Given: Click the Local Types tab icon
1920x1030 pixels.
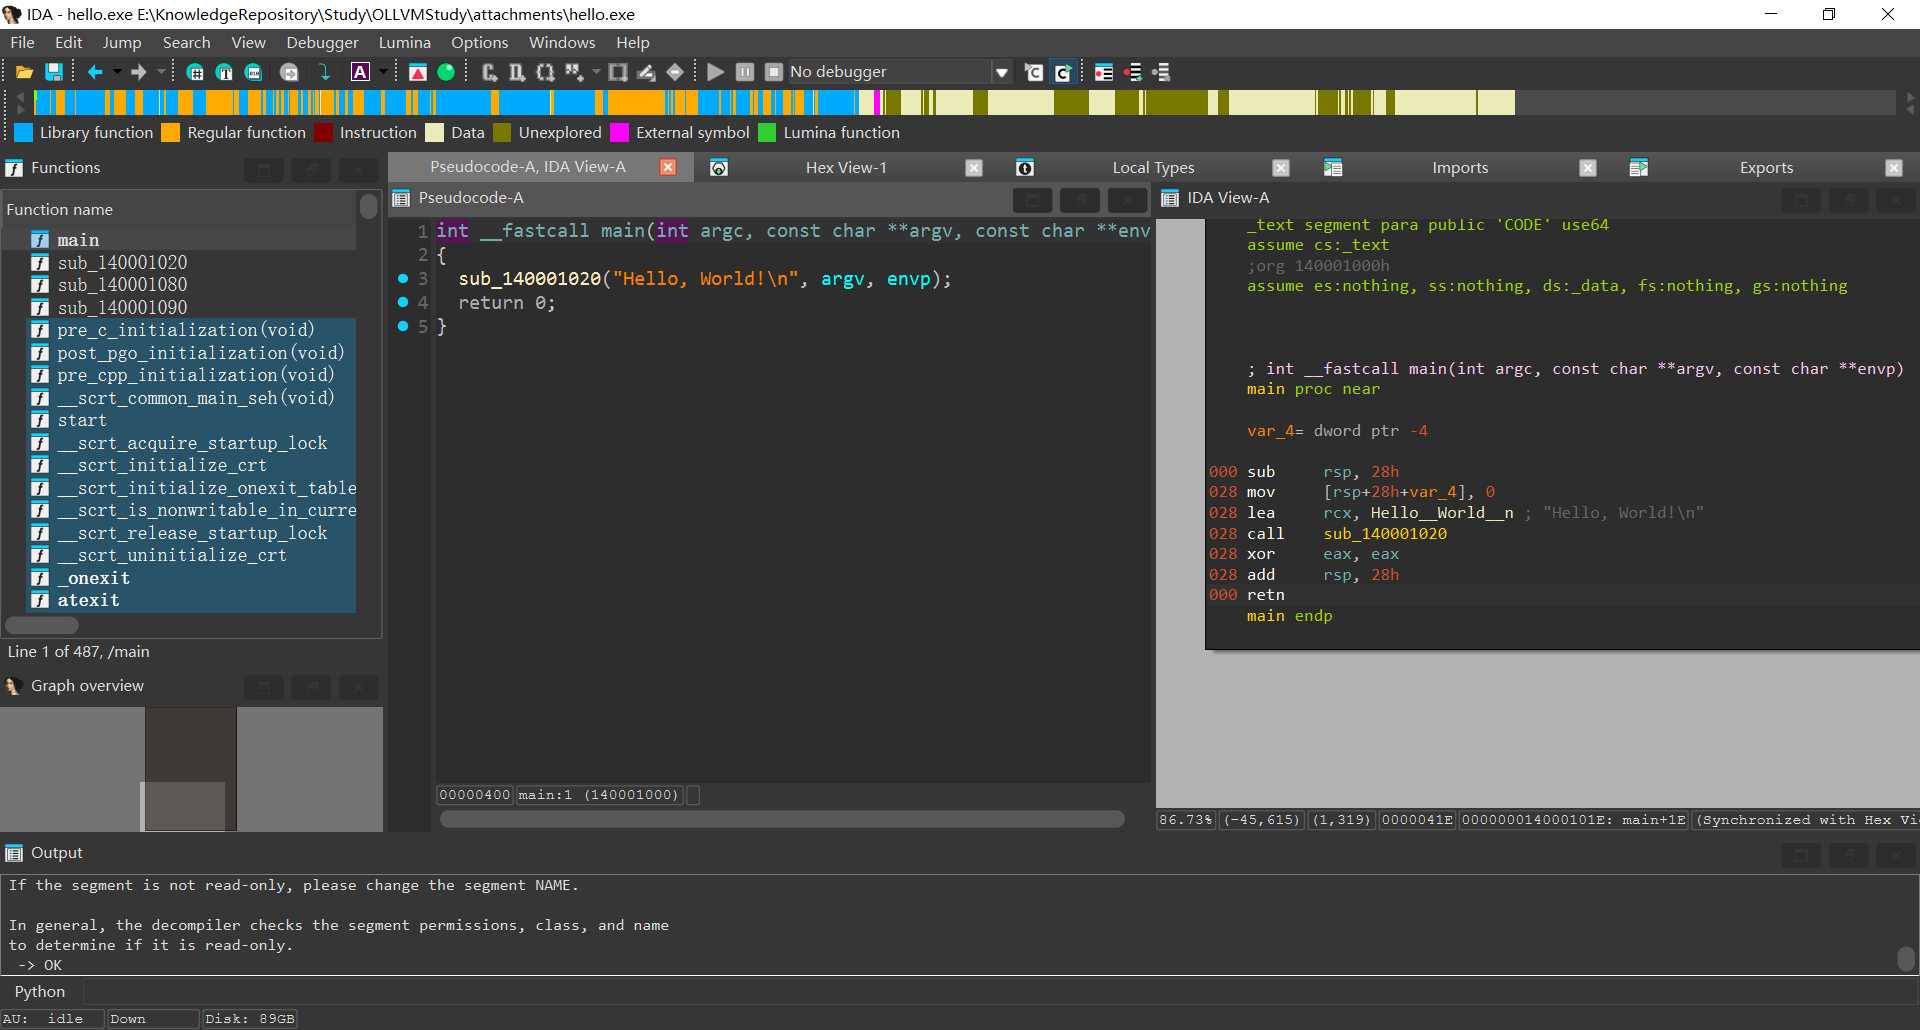Looking at the screenshot, I should point(1024,168).
